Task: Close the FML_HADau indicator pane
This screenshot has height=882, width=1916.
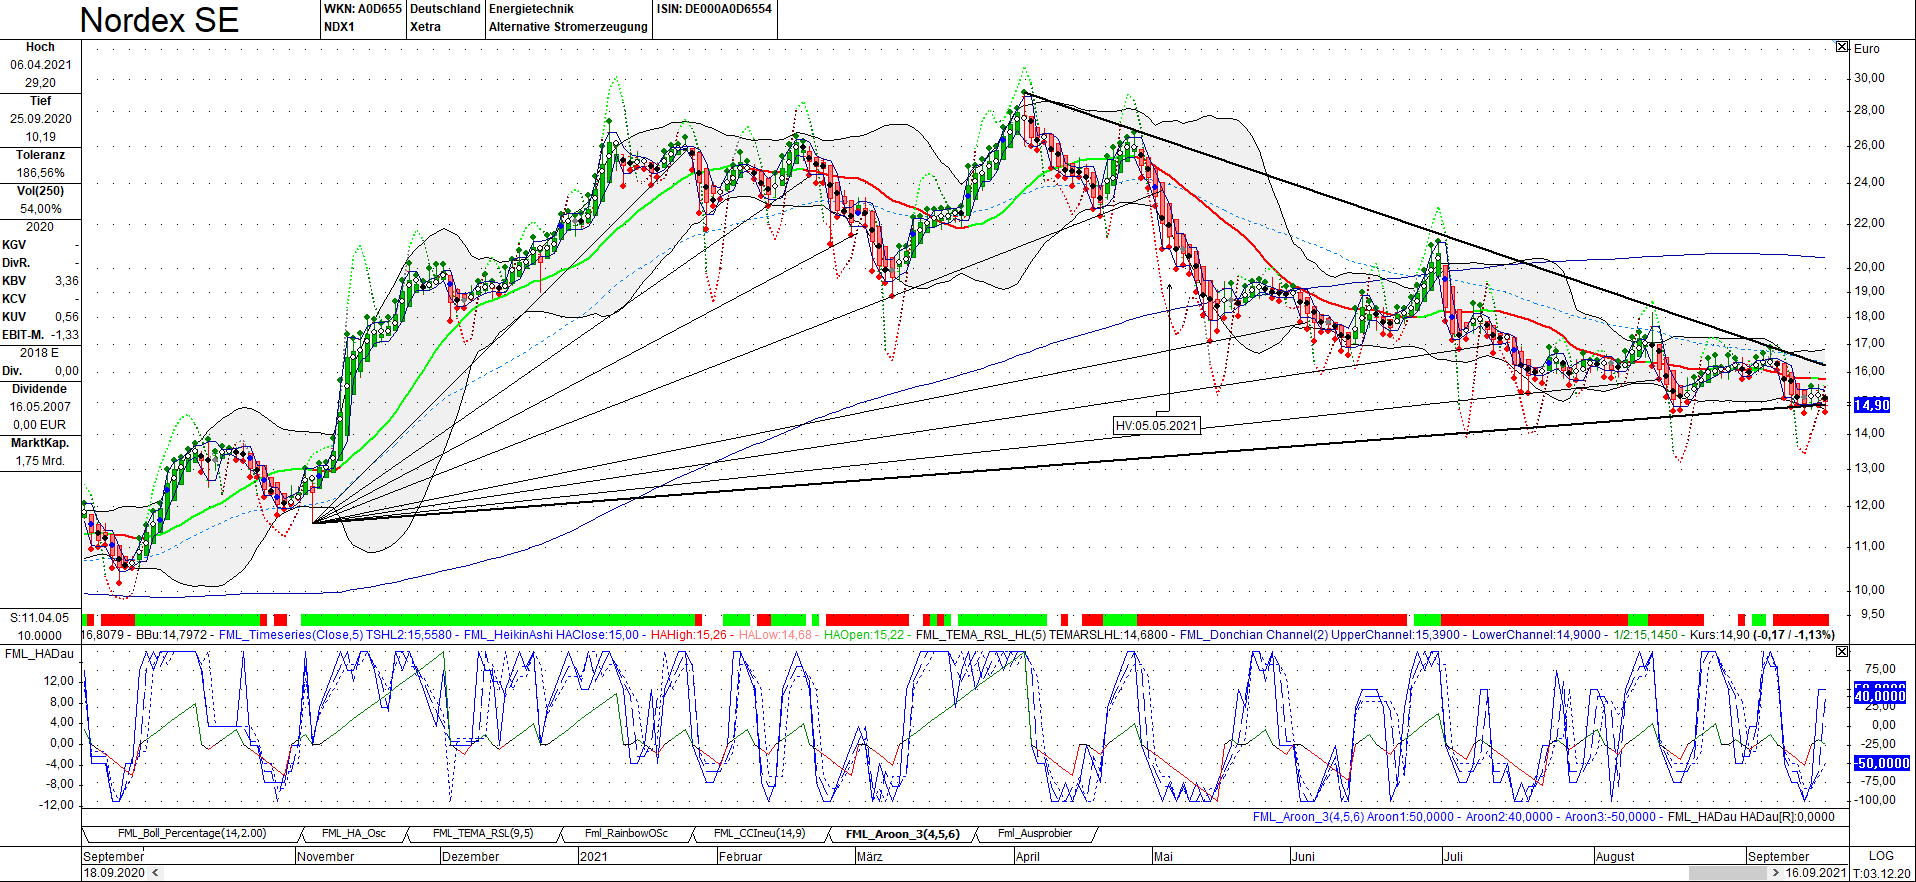Action: tap(1842, 652)
